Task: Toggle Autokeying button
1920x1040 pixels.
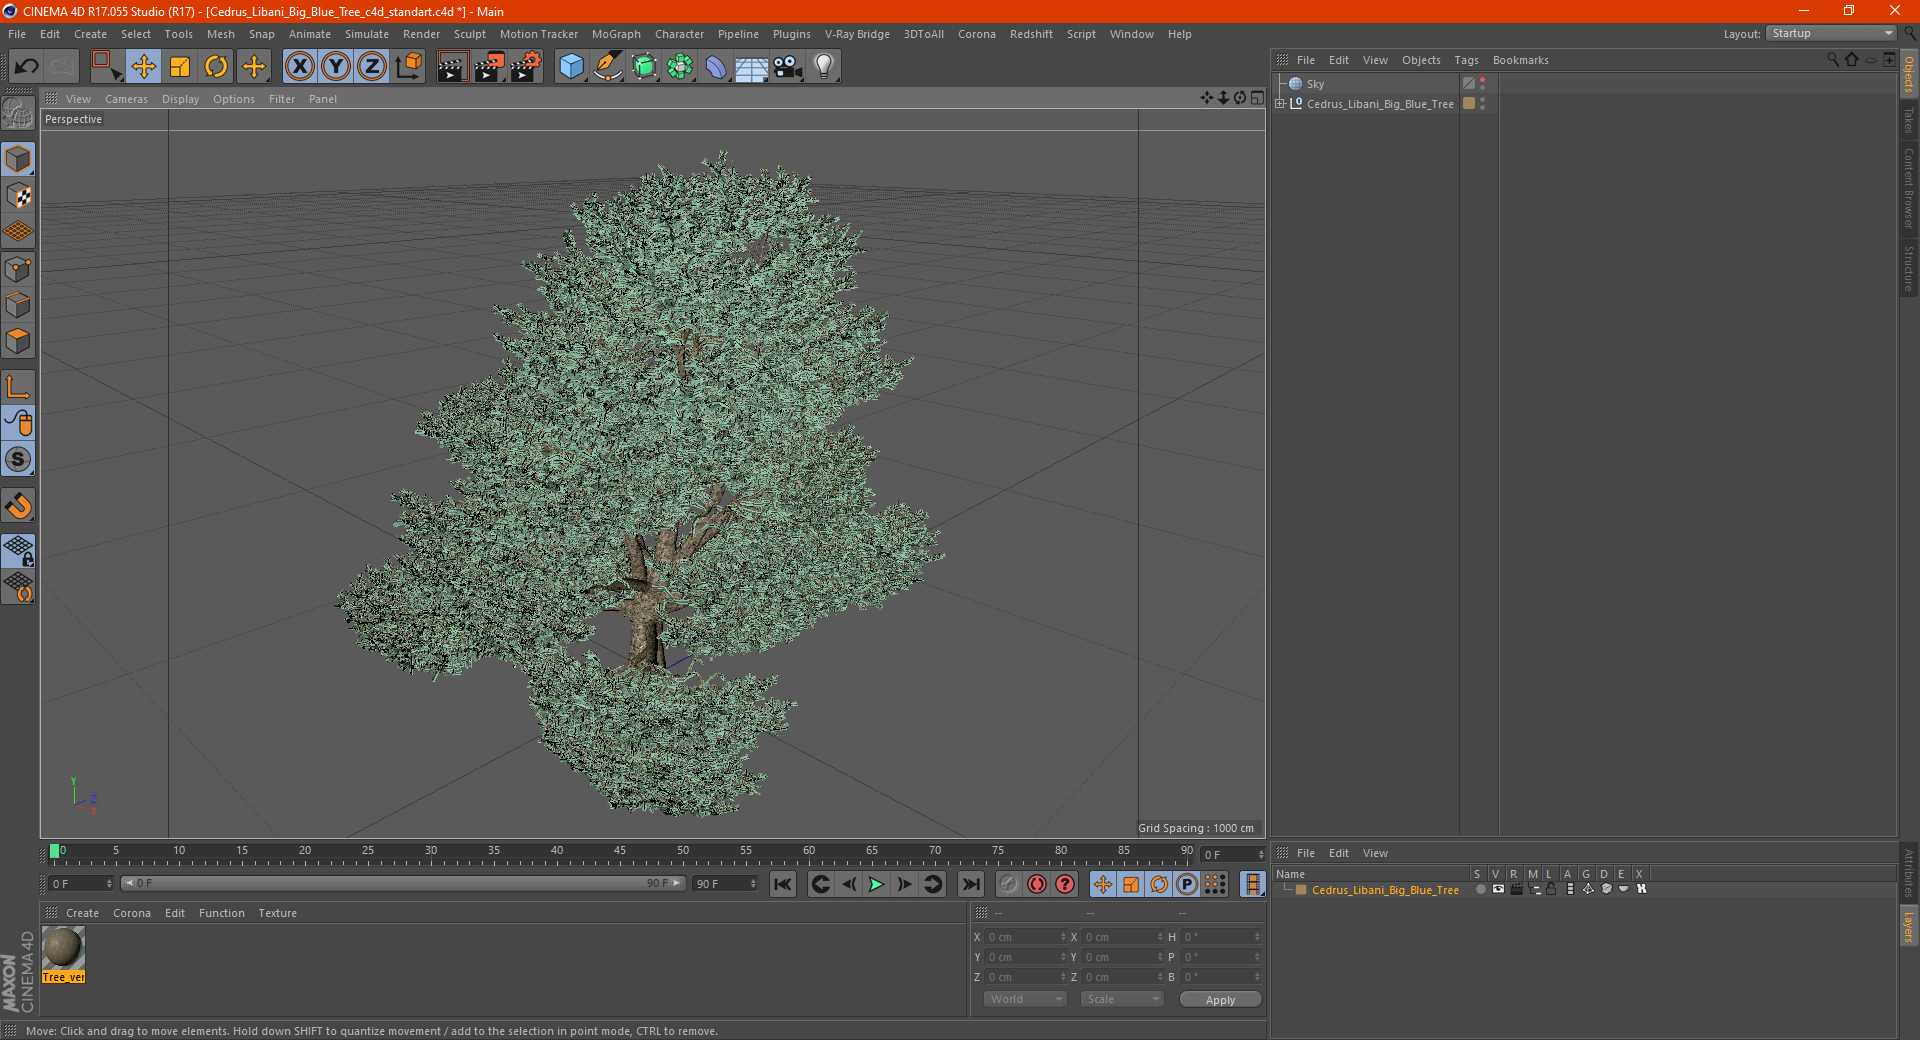Action: (1037, 884)
